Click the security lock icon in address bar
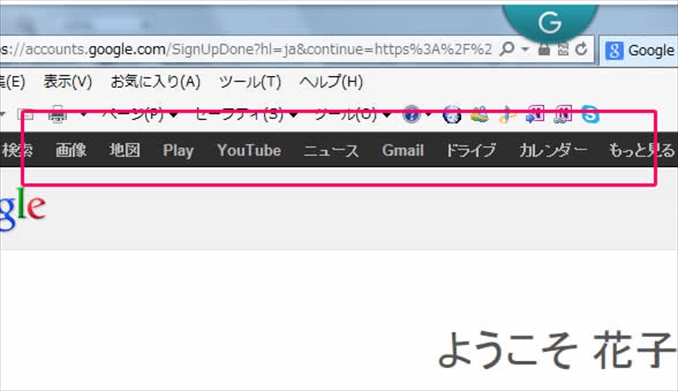The width and height of the screenshot is (678, 391). 544,49
